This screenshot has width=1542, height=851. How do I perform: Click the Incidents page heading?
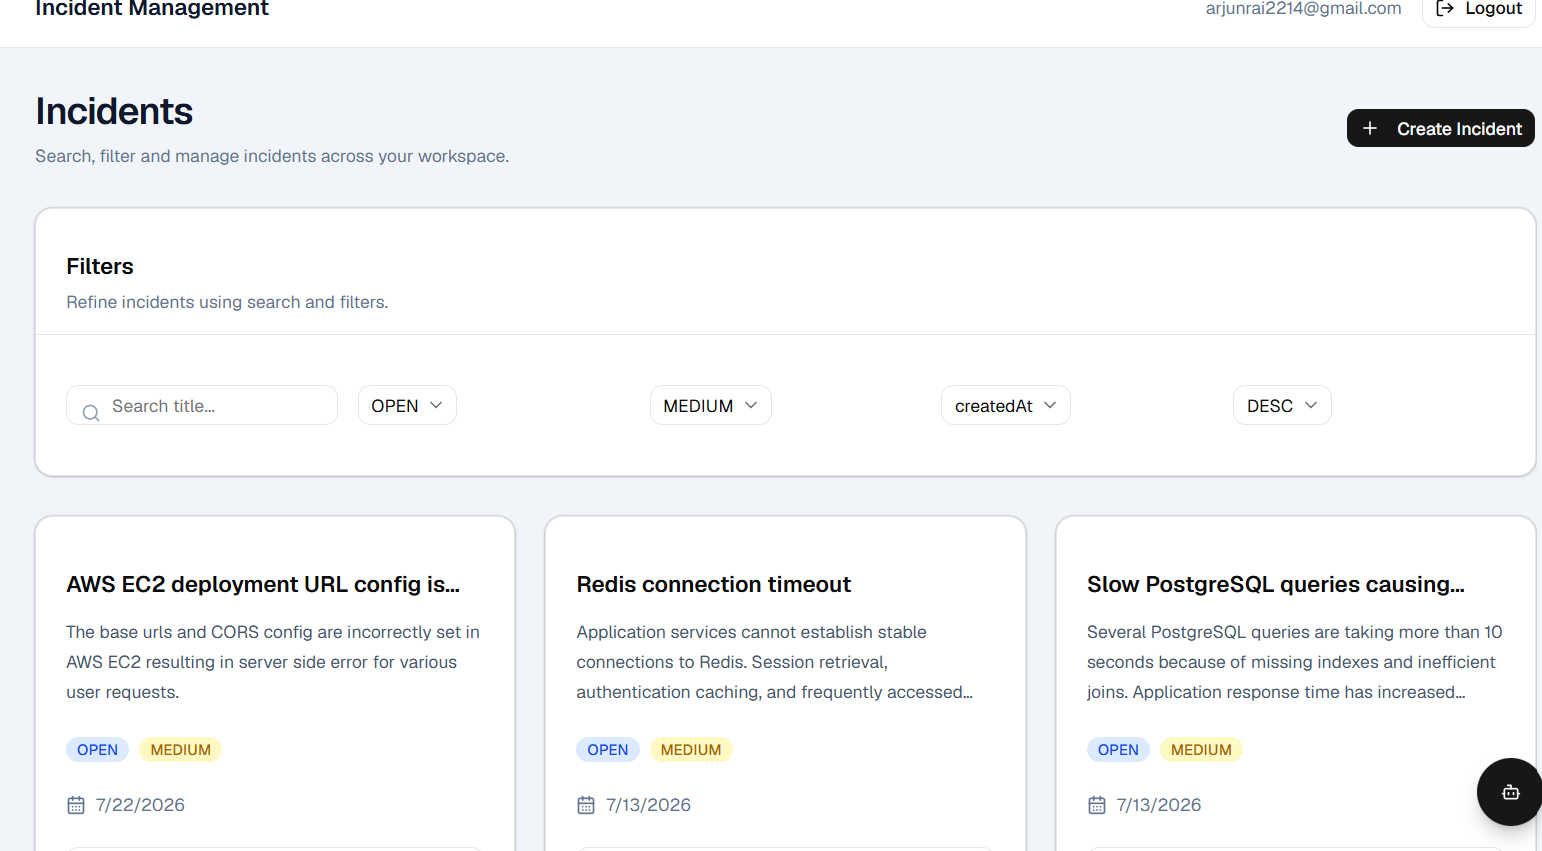tap(114, 111)
